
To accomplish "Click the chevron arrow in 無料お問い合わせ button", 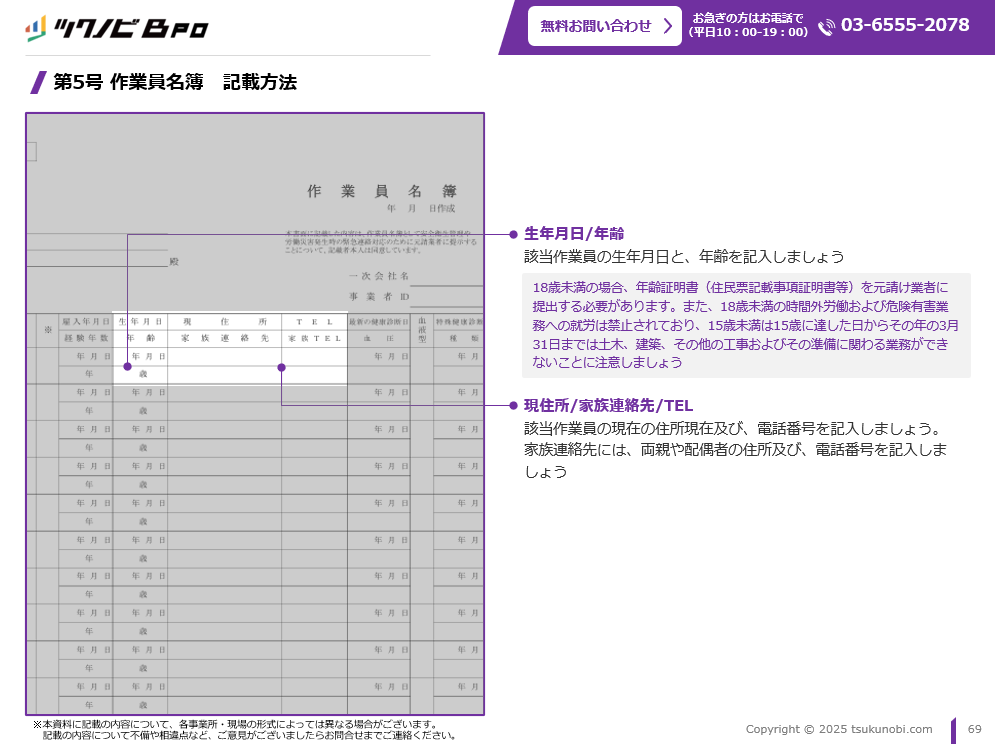I will pyautogui.click(x=668, y=26).
